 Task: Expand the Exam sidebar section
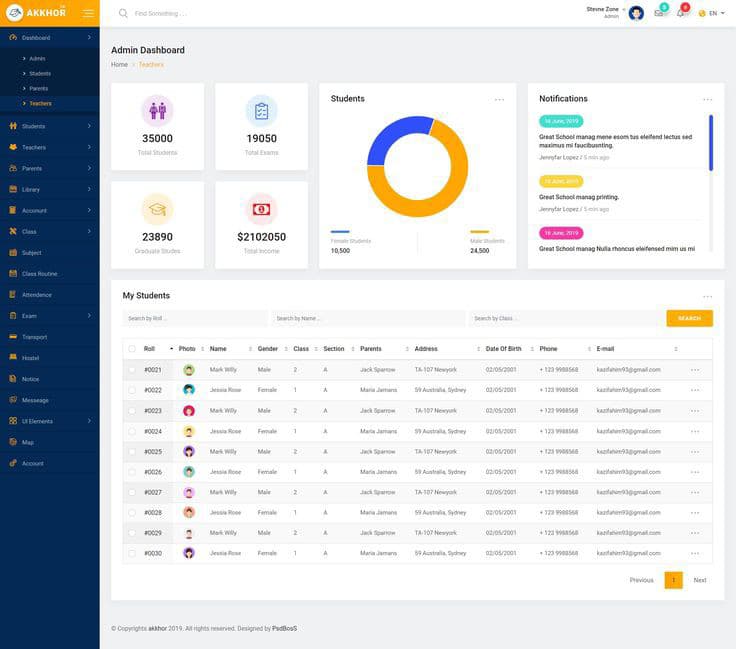click(49, 316)
